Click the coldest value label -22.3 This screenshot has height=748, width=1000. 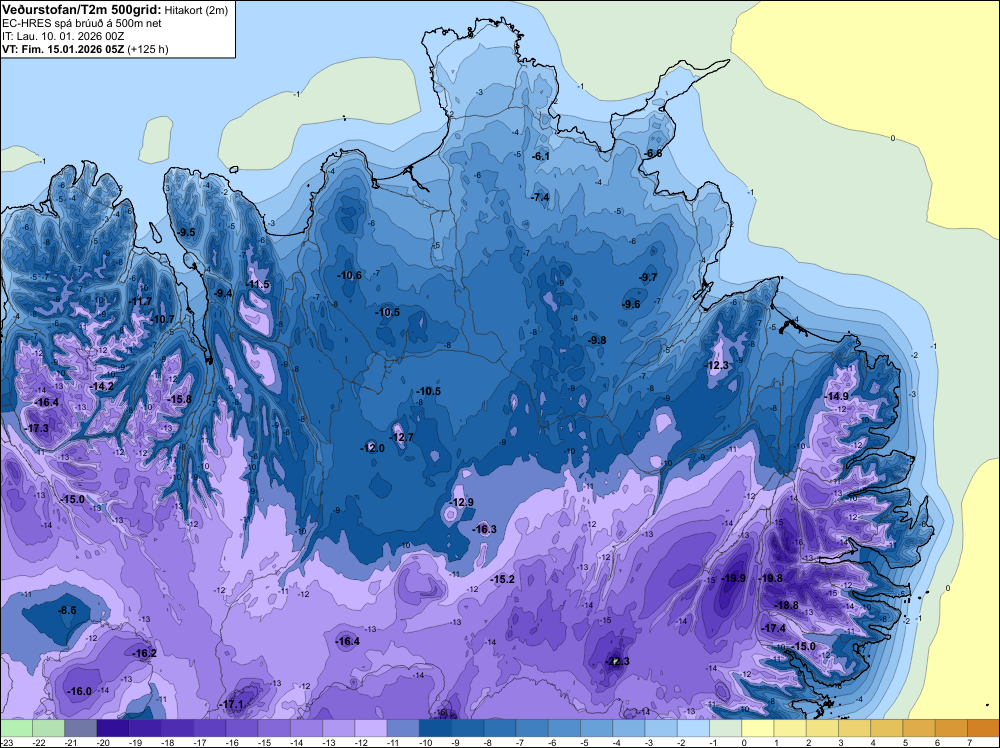(617, 661)
